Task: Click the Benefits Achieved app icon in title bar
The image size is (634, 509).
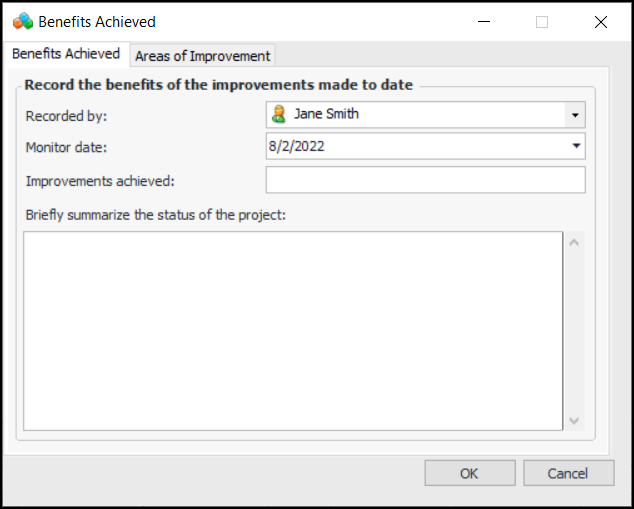Action: [22, 21]
